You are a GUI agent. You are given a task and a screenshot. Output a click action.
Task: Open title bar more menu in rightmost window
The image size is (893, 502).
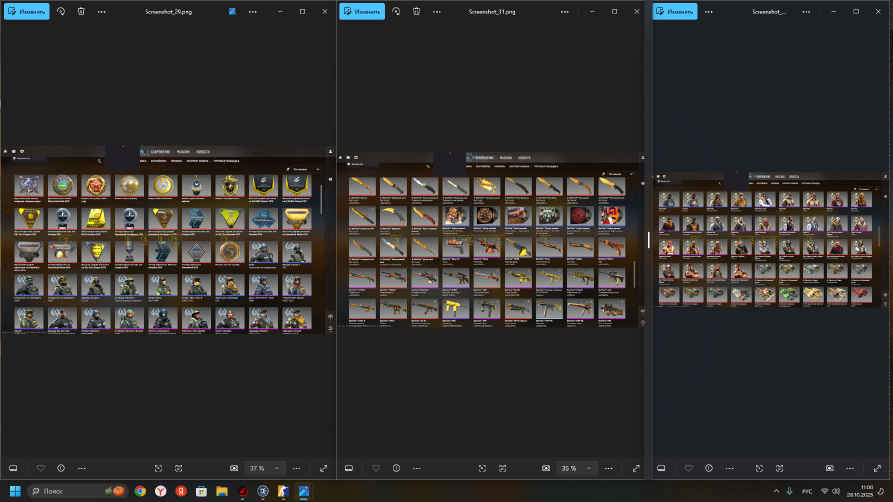pyautogui.click(x=806, y=11)
